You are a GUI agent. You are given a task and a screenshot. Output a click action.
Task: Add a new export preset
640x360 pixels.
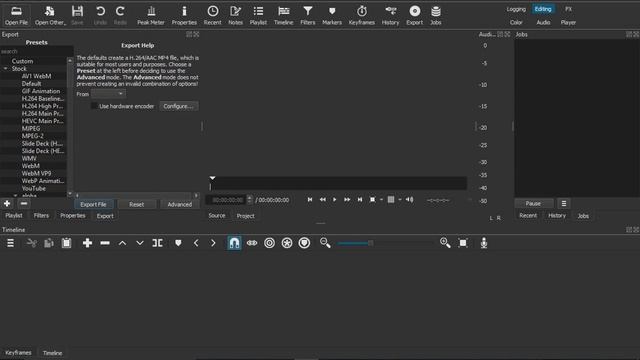point(7,203)
